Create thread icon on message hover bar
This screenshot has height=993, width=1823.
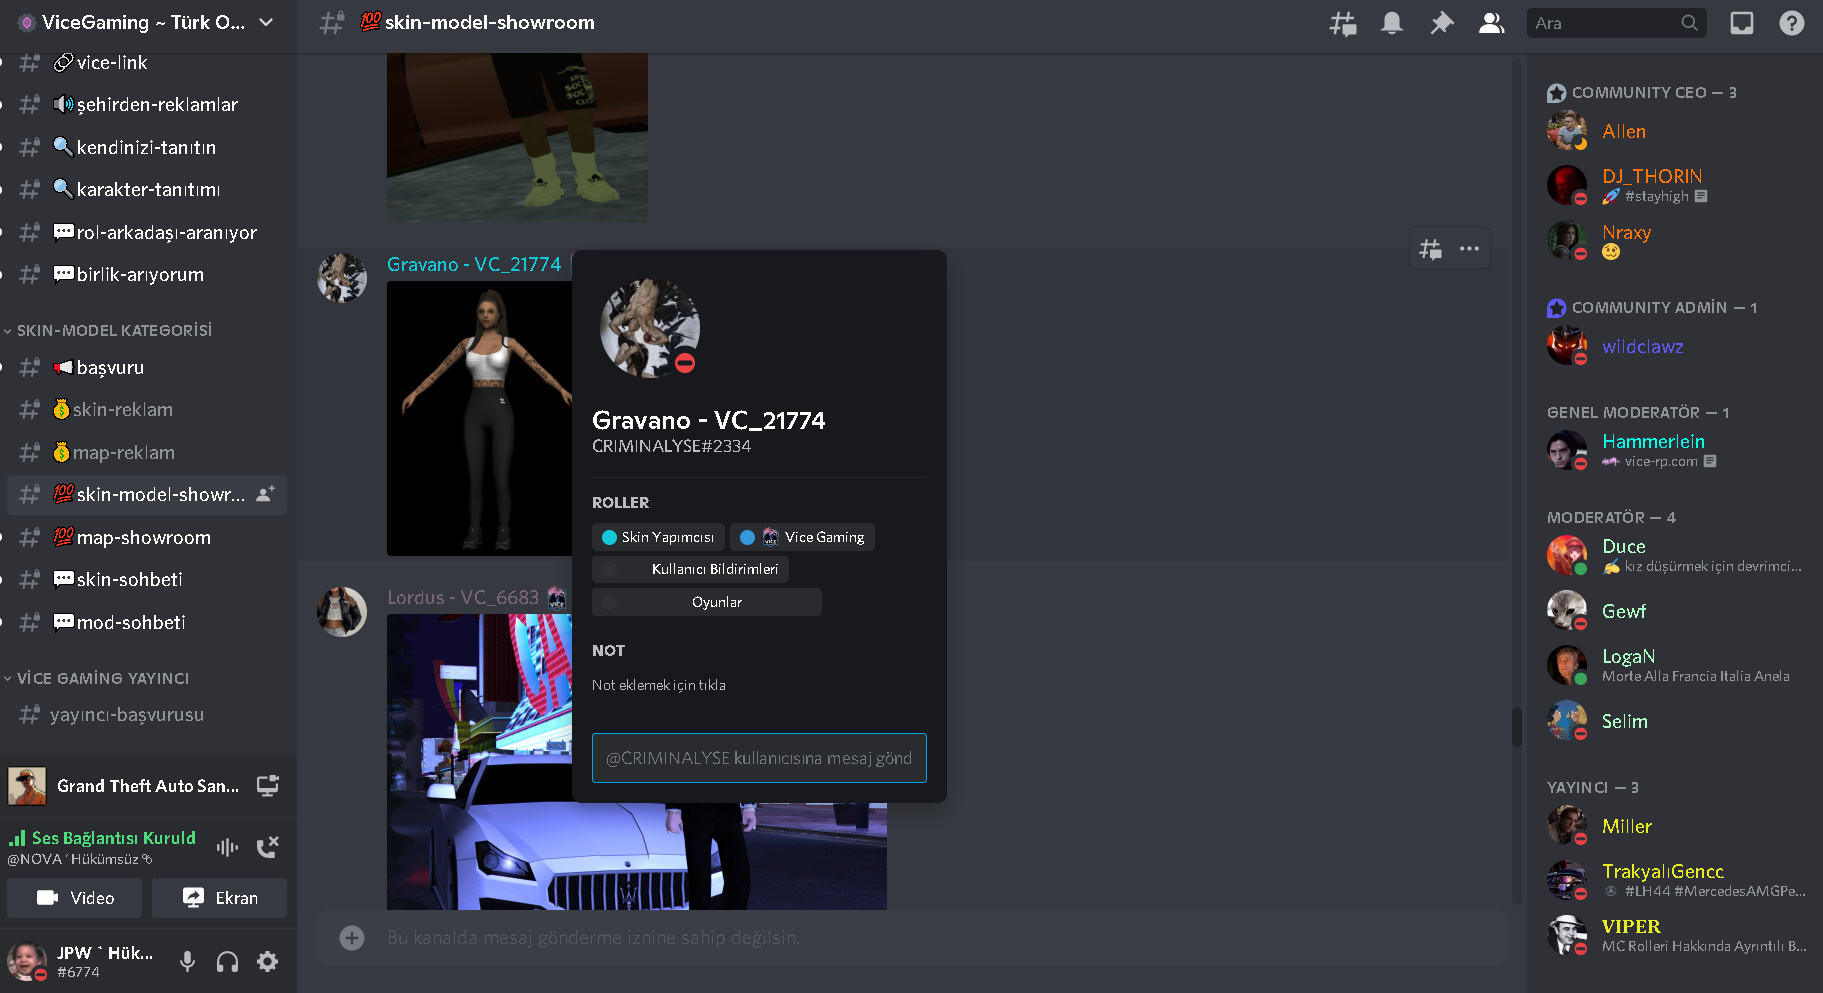point(1431,249)
